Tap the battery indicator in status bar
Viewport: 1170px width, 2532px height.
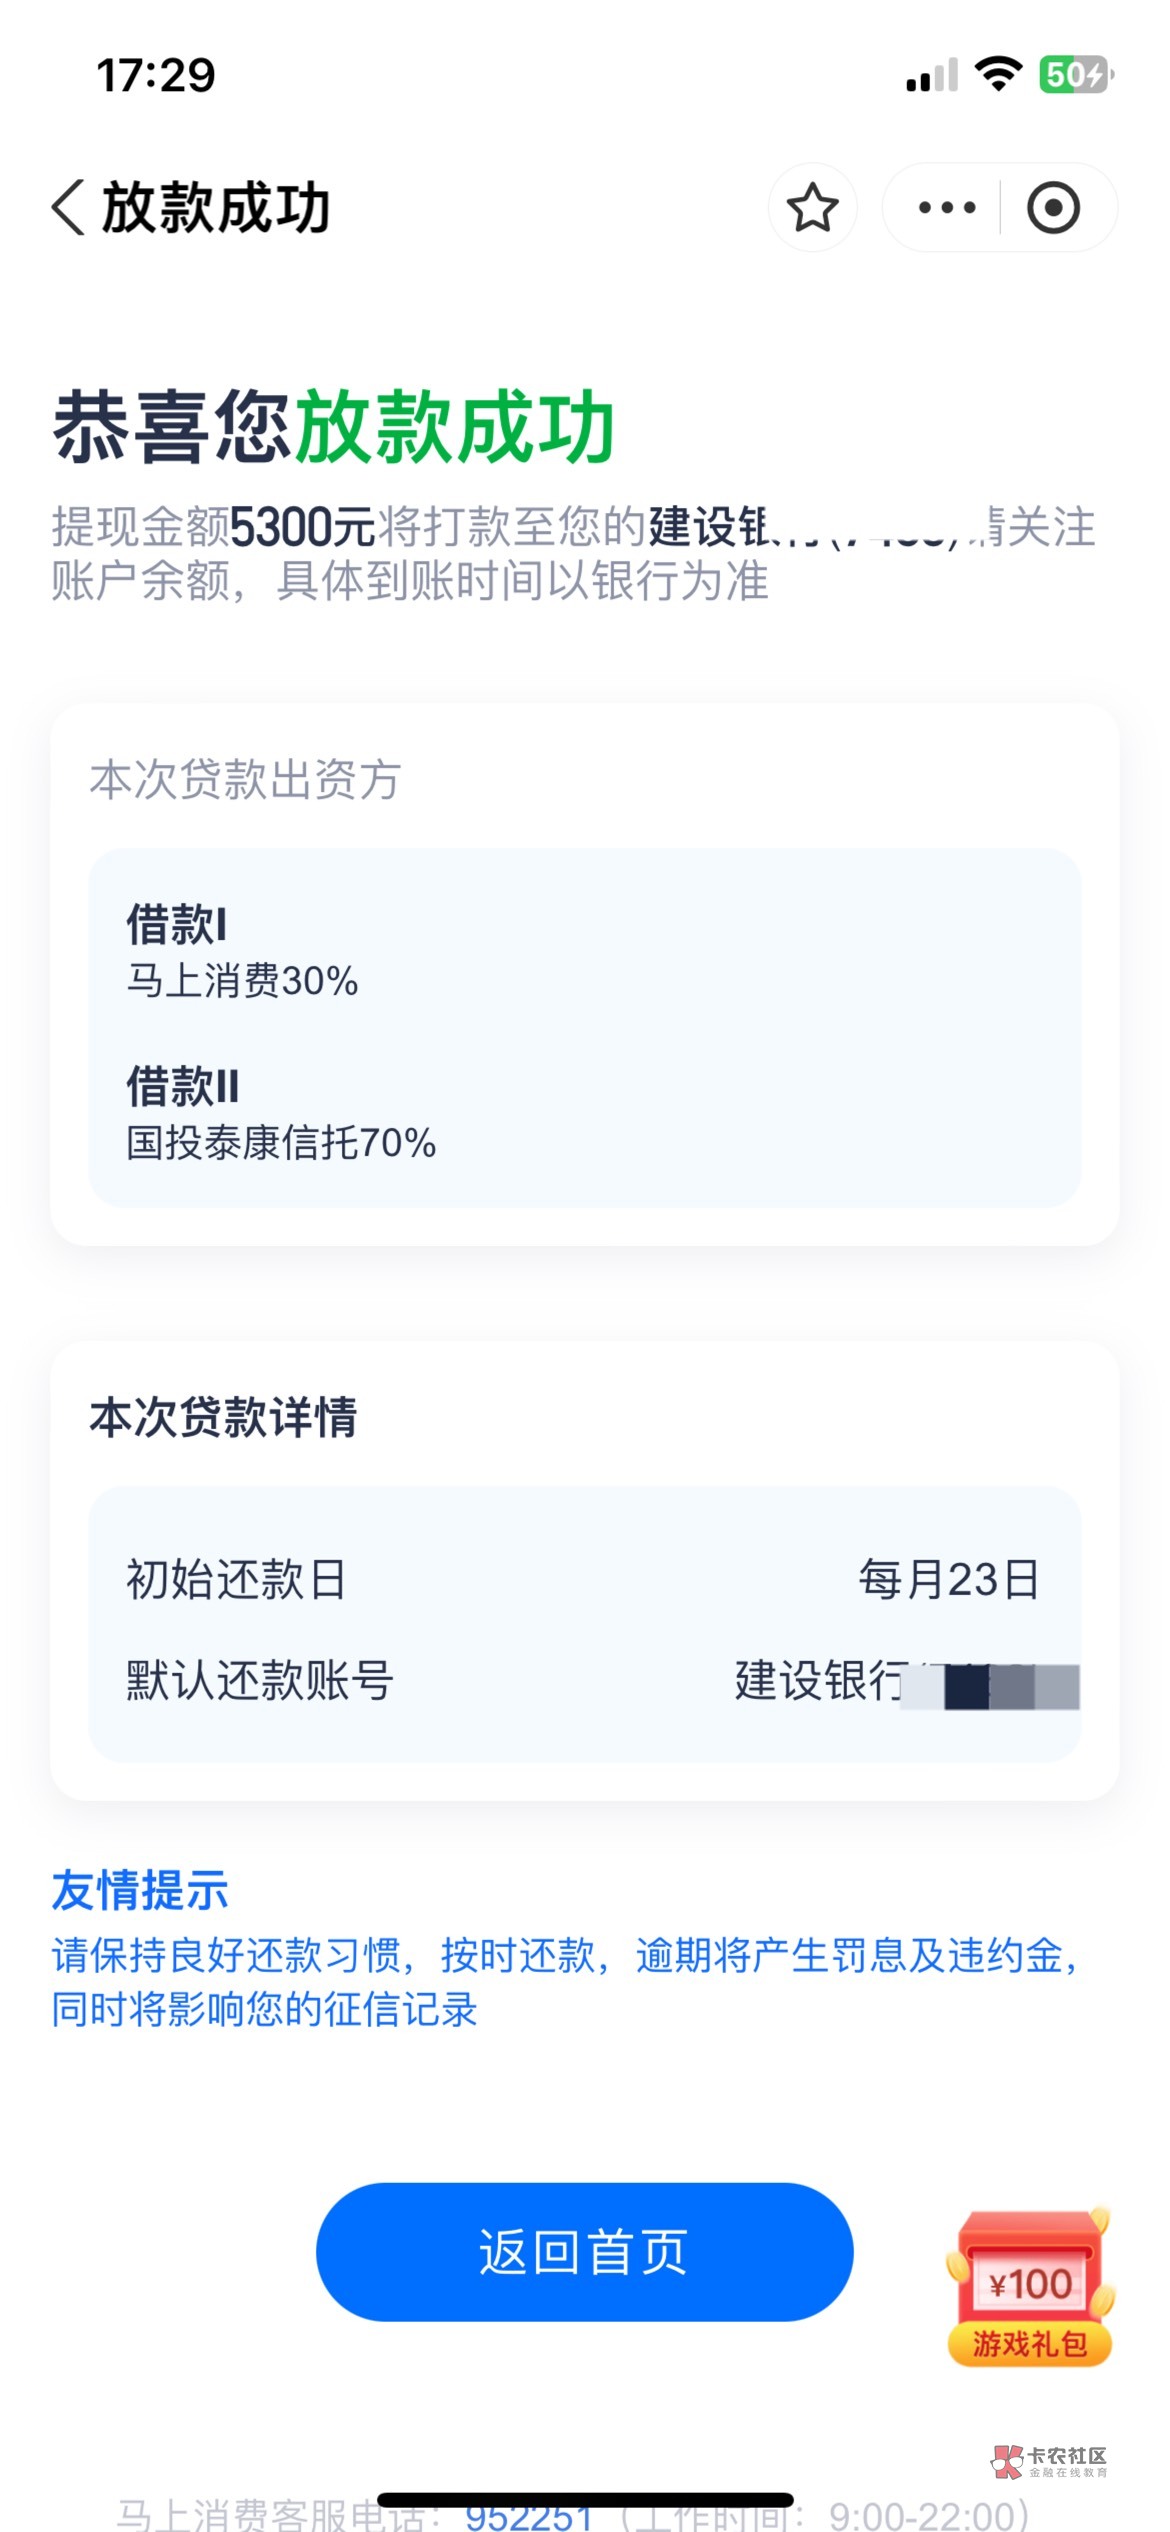pyautogui.click(x=1075, y=75)
